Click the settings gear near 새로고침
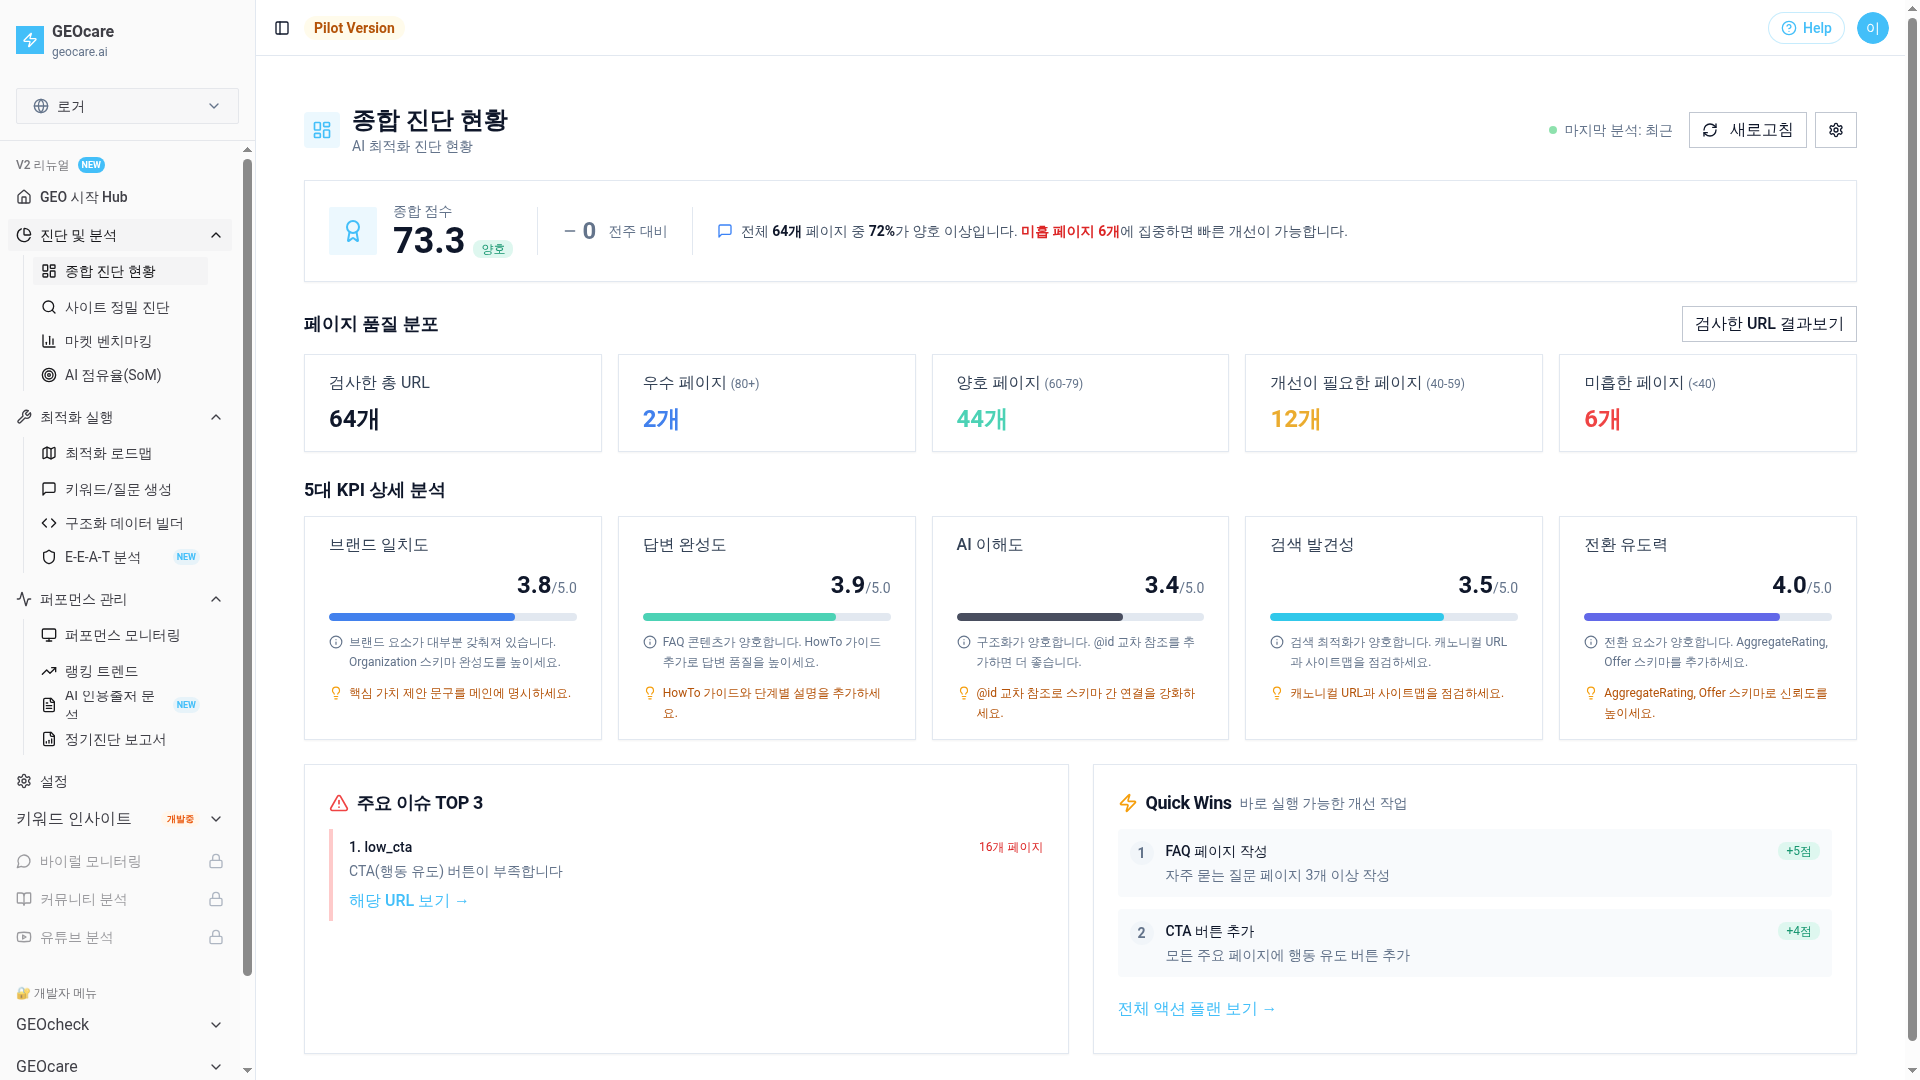1920x1080 pixels. point(1835,129)
